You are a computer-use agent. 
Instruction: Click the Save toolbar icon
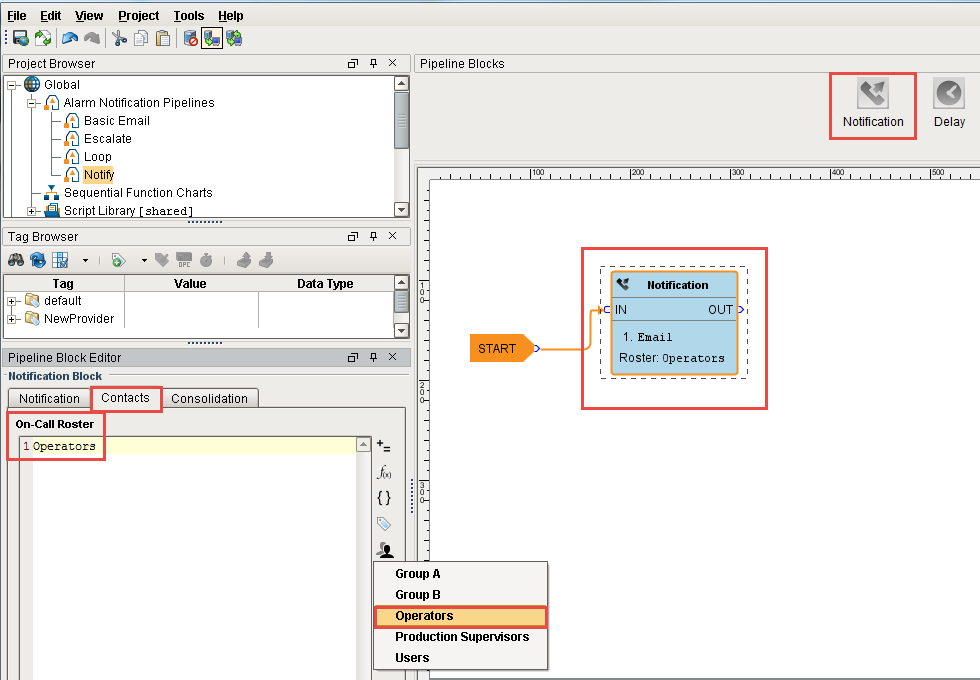[20, 38]
